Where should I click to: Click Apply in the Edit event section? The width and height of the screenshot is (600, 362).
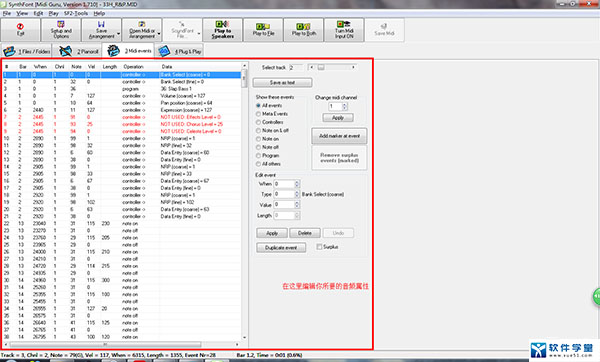point(272,233)
